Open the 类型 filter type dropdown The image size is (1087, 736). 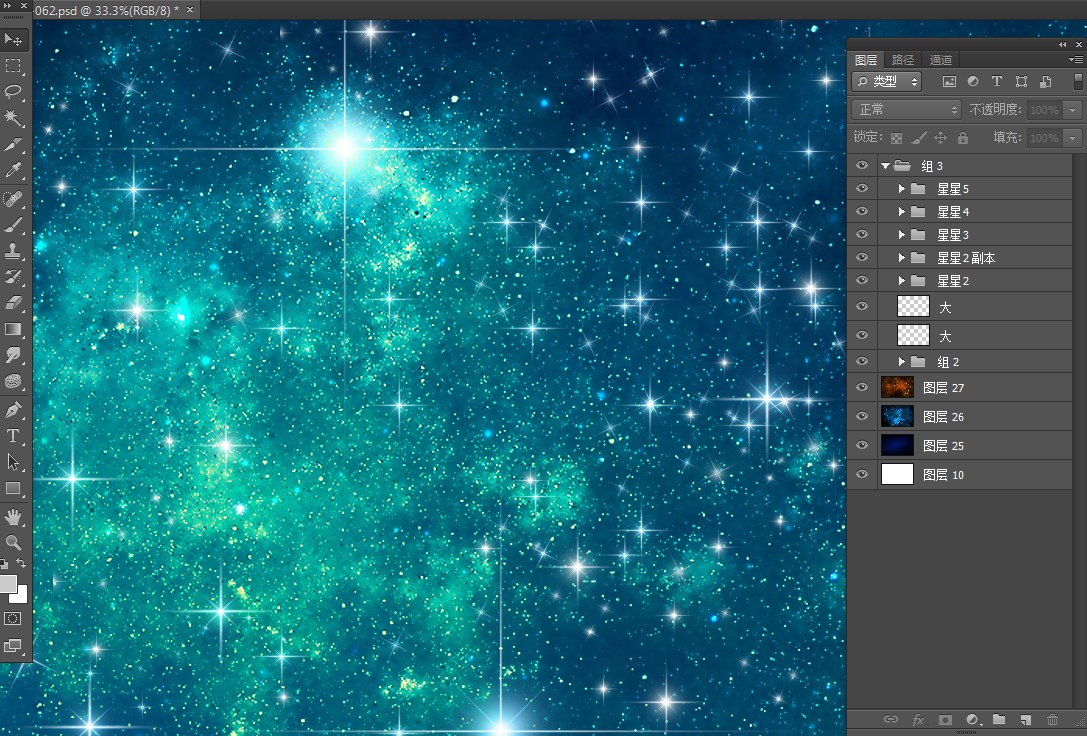[x=887, y=82]
